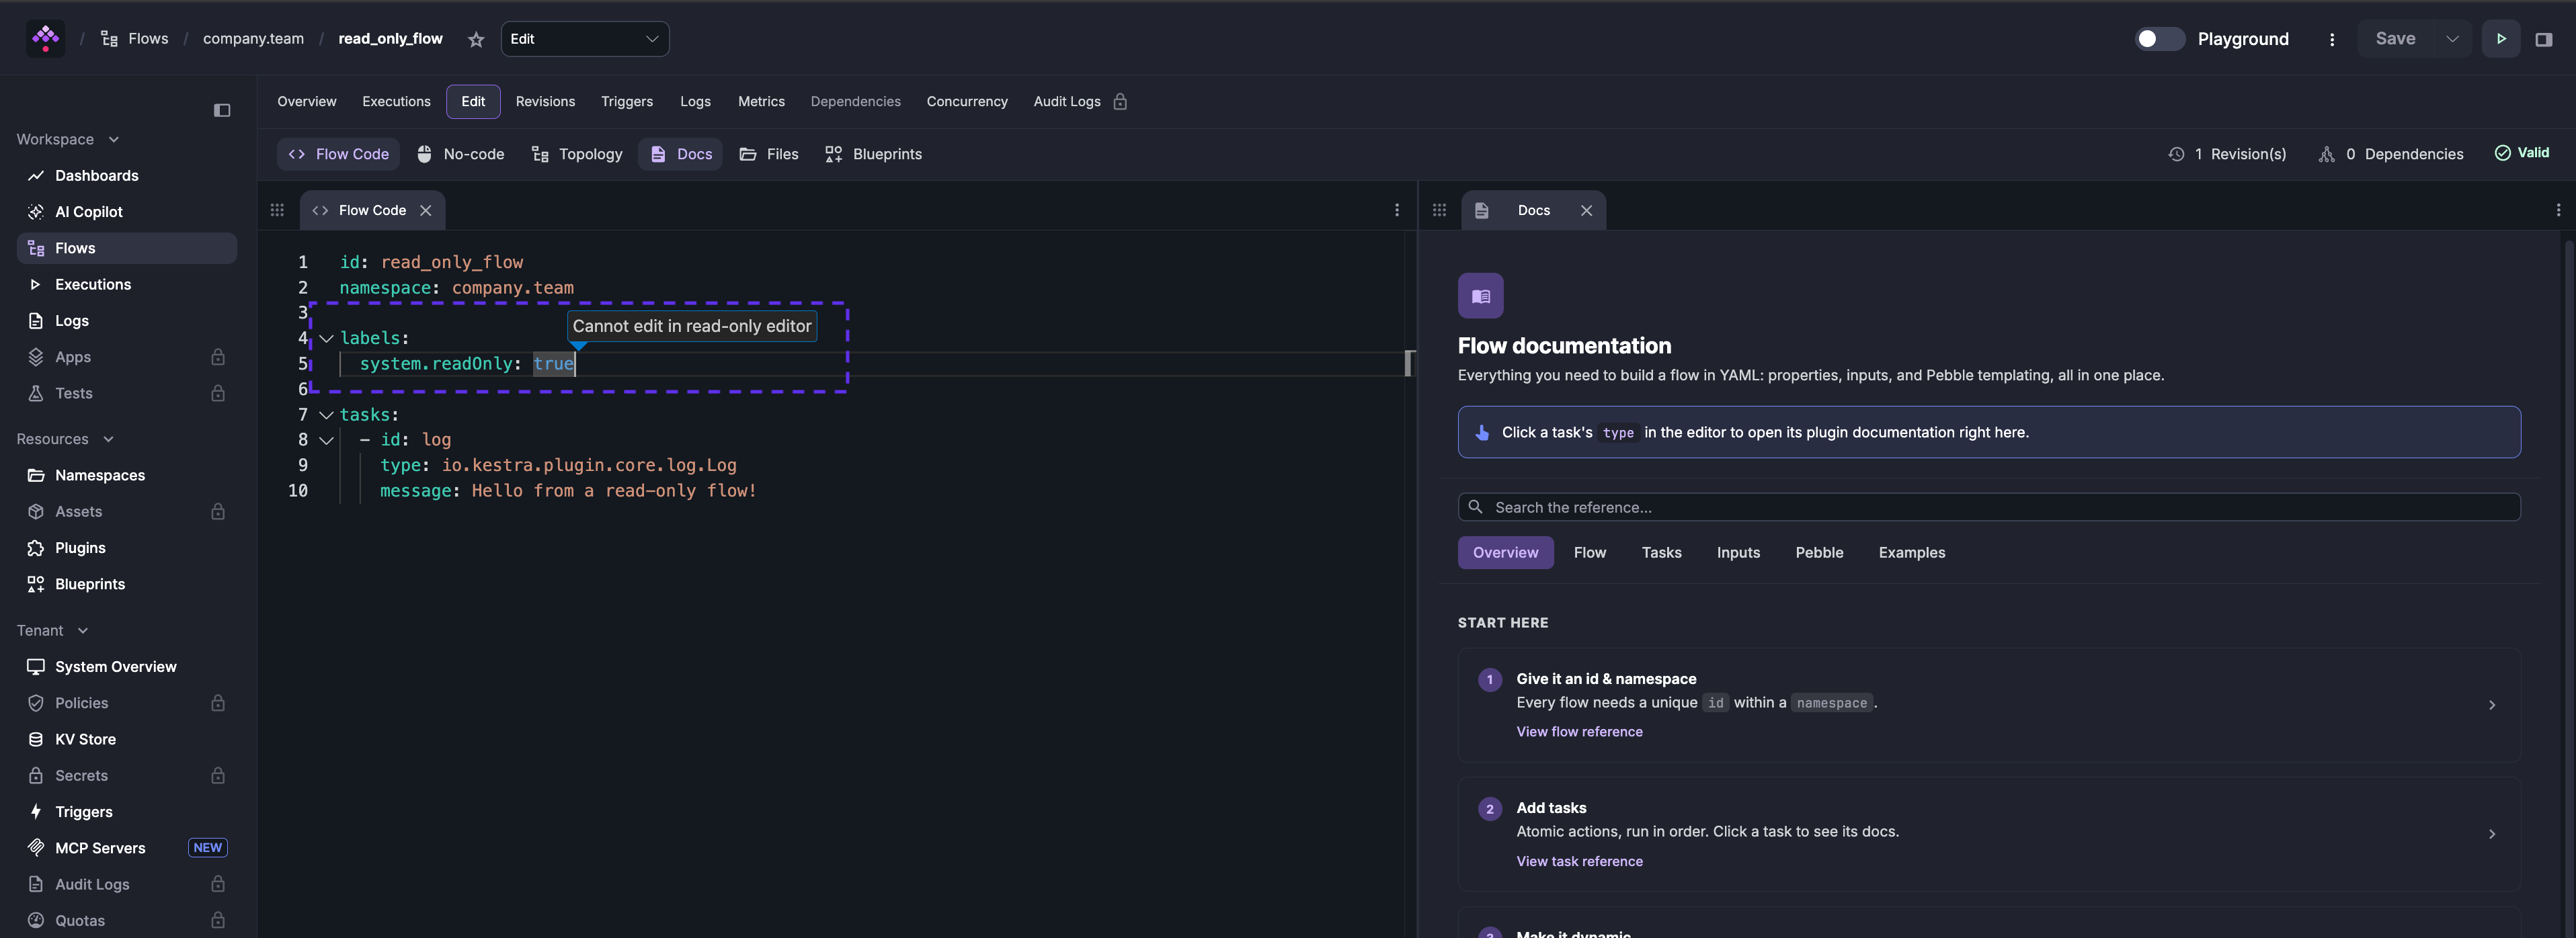
Task: Click the lock icon next to Policies
Action: tap(218, 703)
